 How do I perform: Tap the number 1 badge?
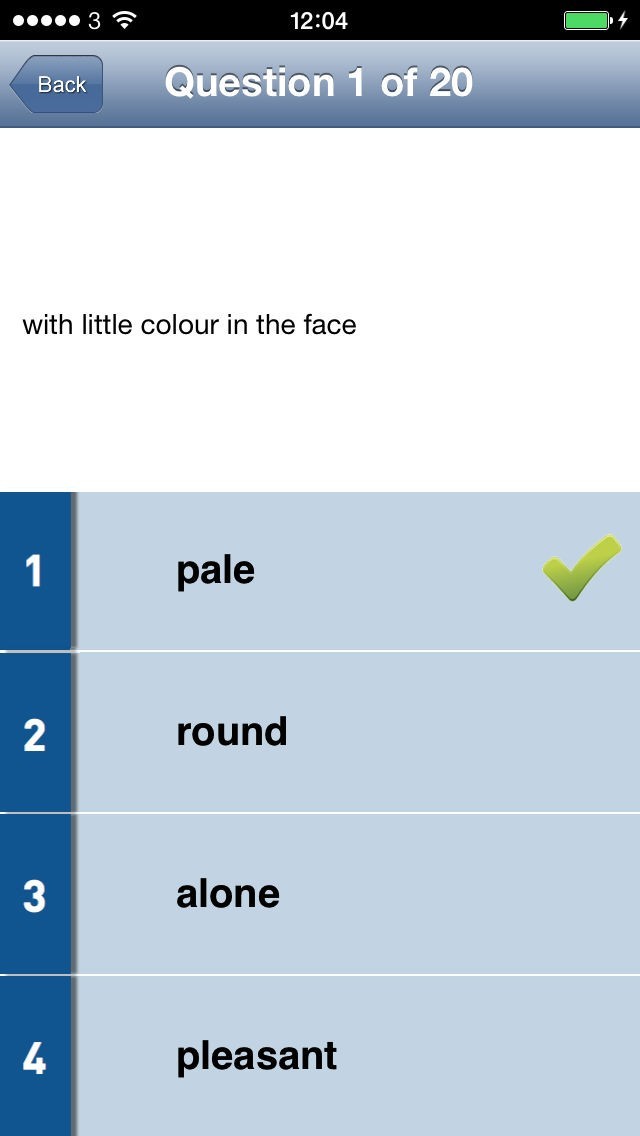35,571
